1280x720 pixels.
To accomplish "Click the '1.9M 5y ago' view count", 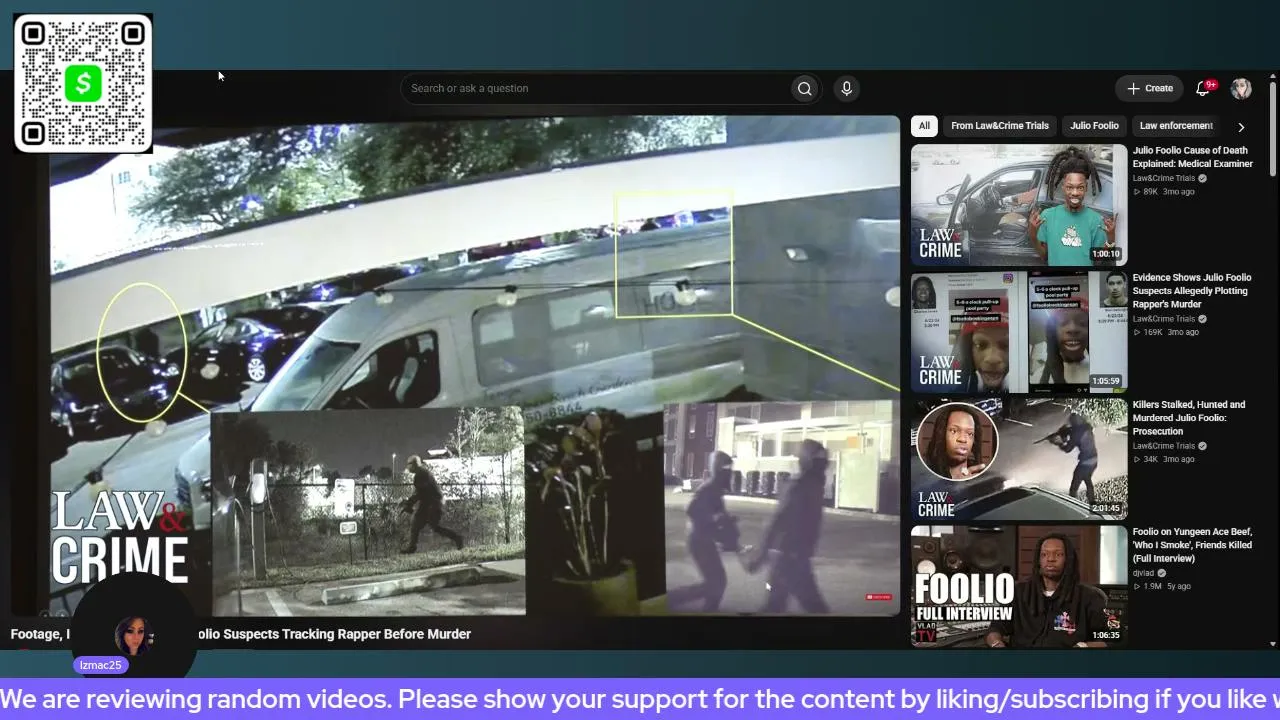I will click(x=1163, y=586).
